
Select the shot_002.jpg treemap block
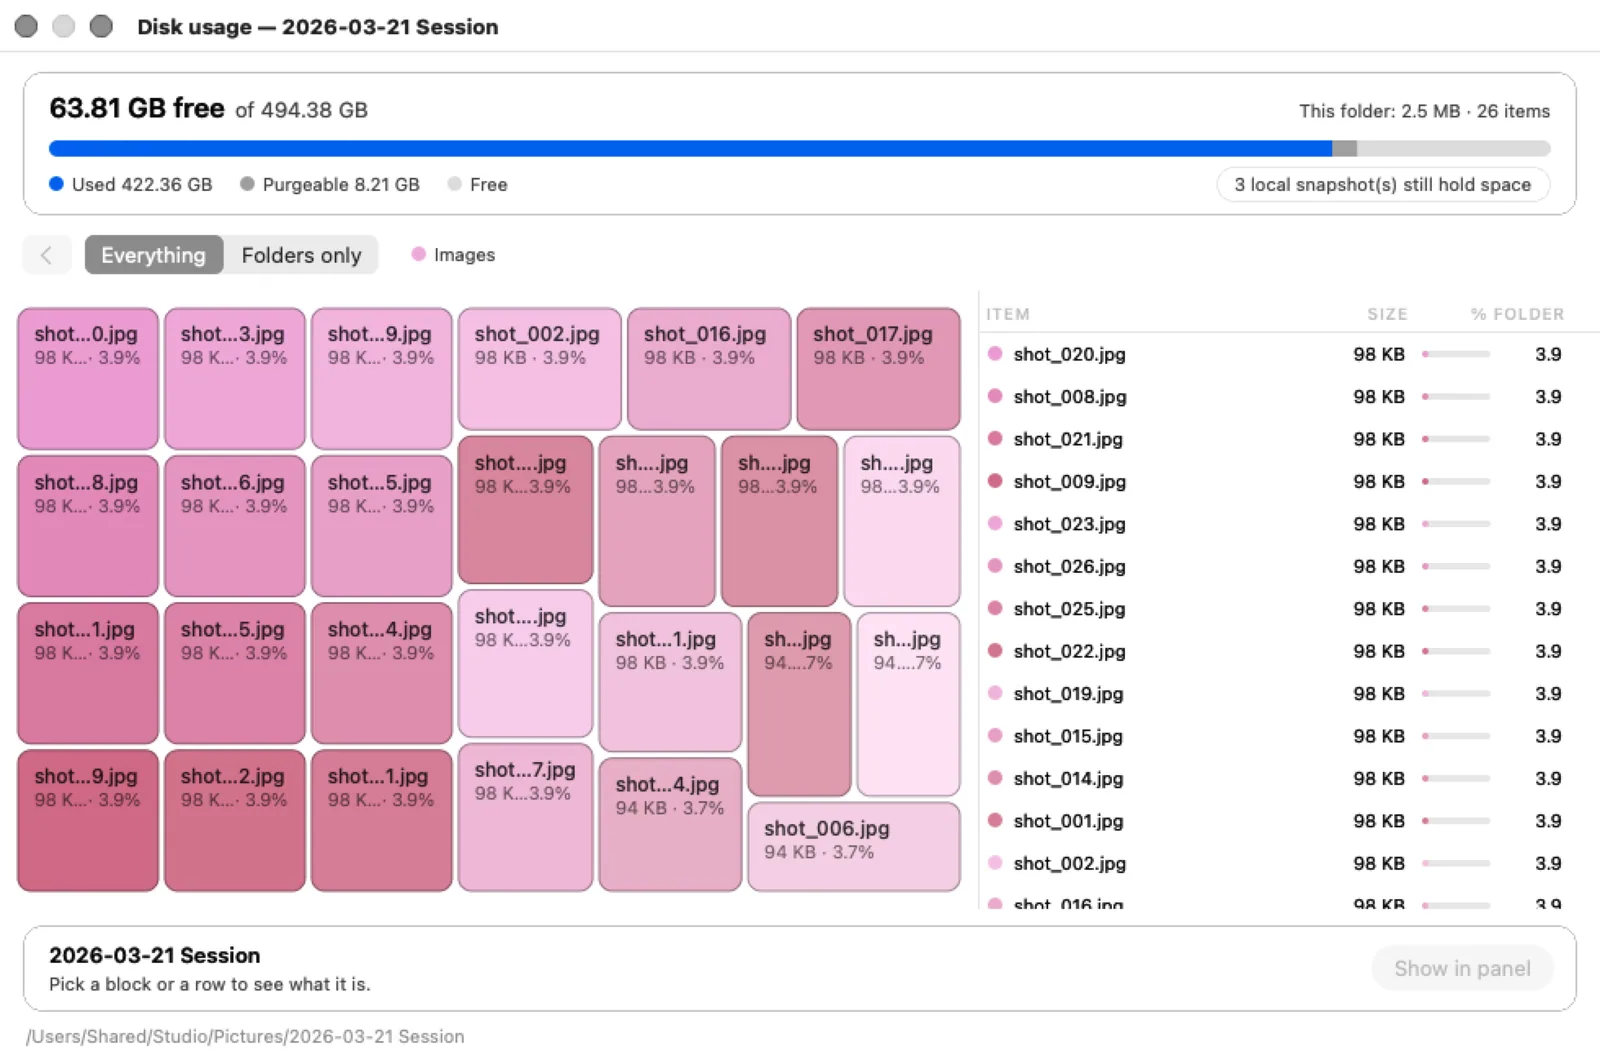(x=540, y=369)
